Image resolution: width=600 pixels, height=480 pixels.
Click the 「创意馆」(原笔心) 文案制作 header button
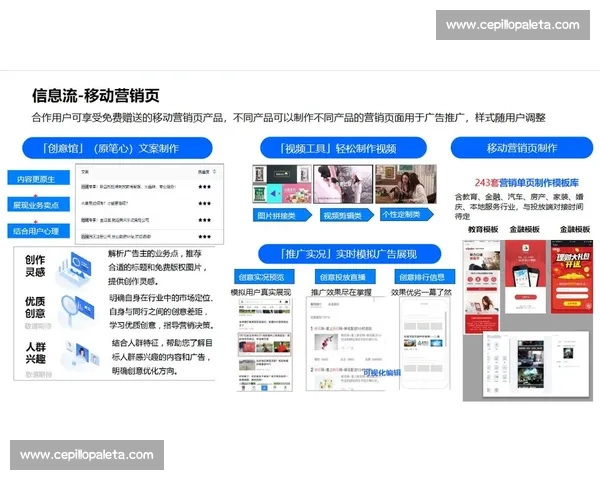coord(117,148)
